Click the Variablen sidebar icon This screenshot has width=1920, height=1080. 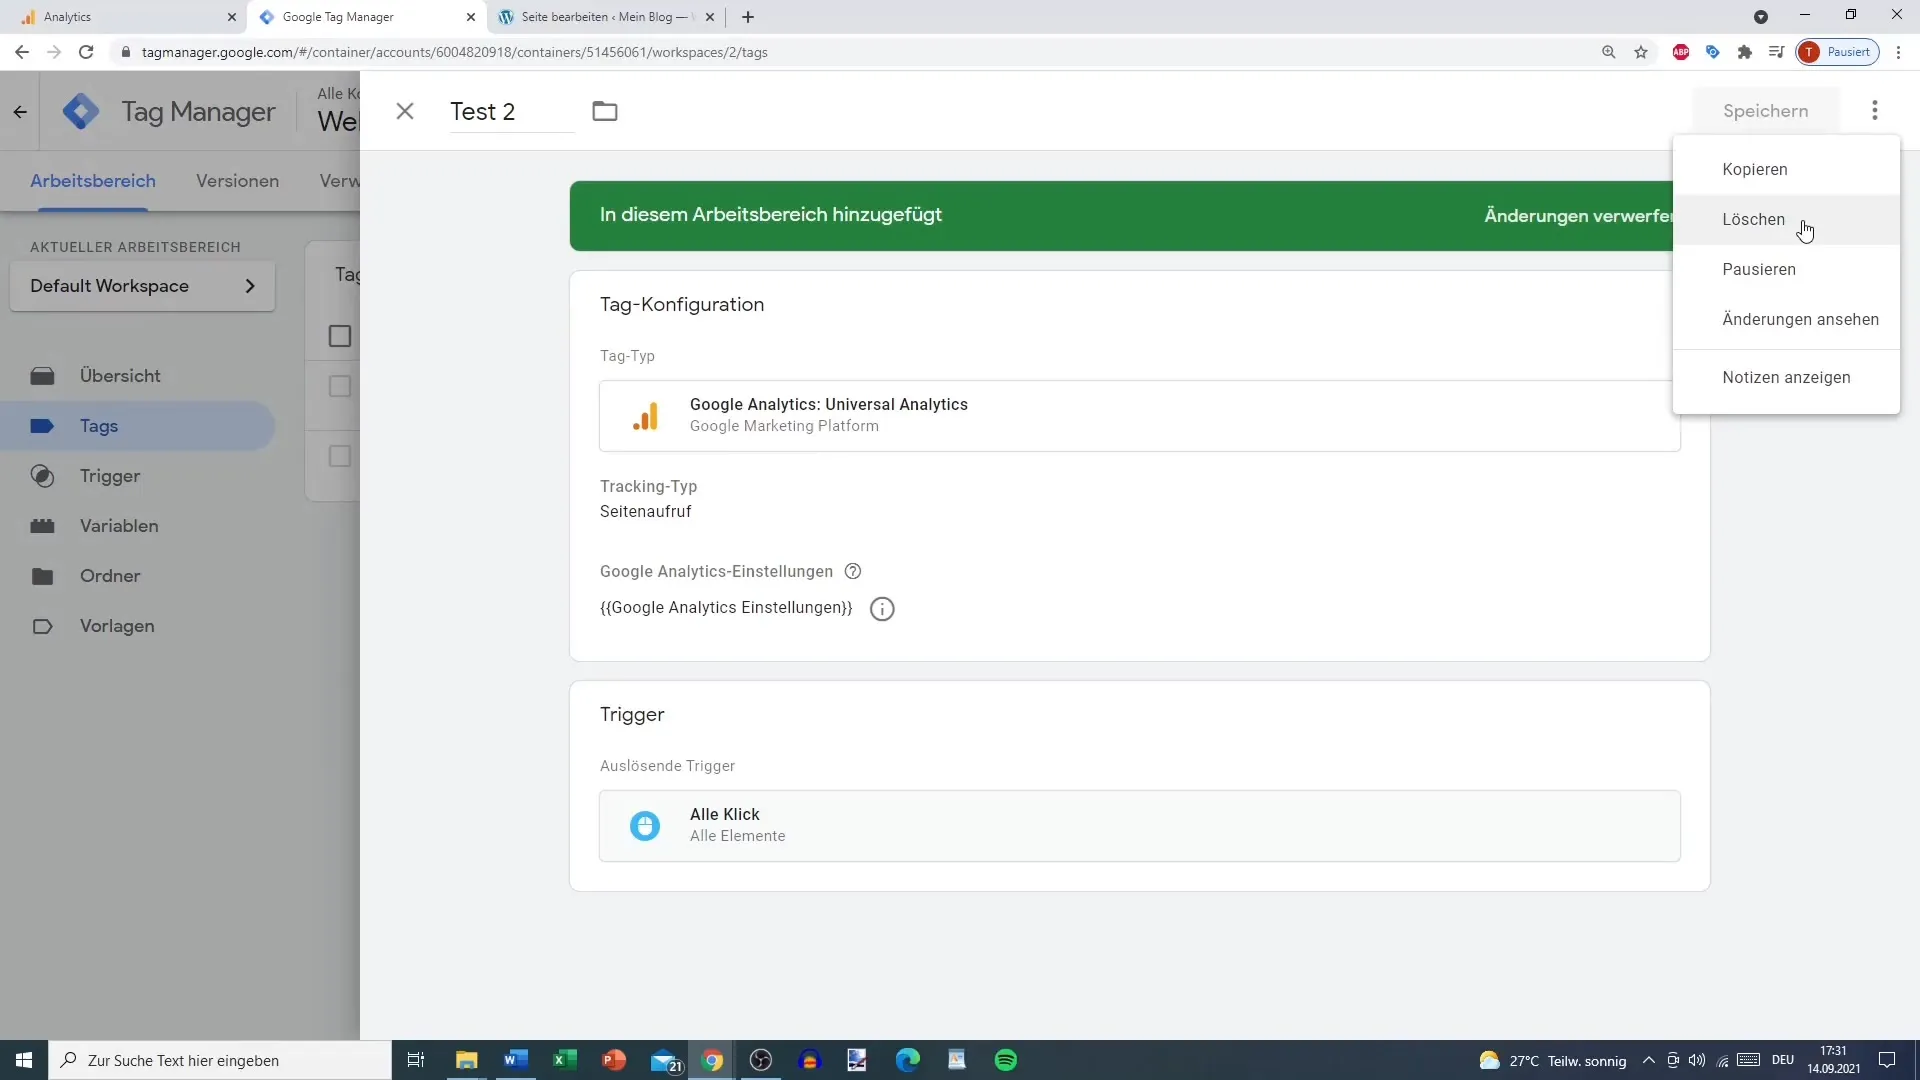42,526
